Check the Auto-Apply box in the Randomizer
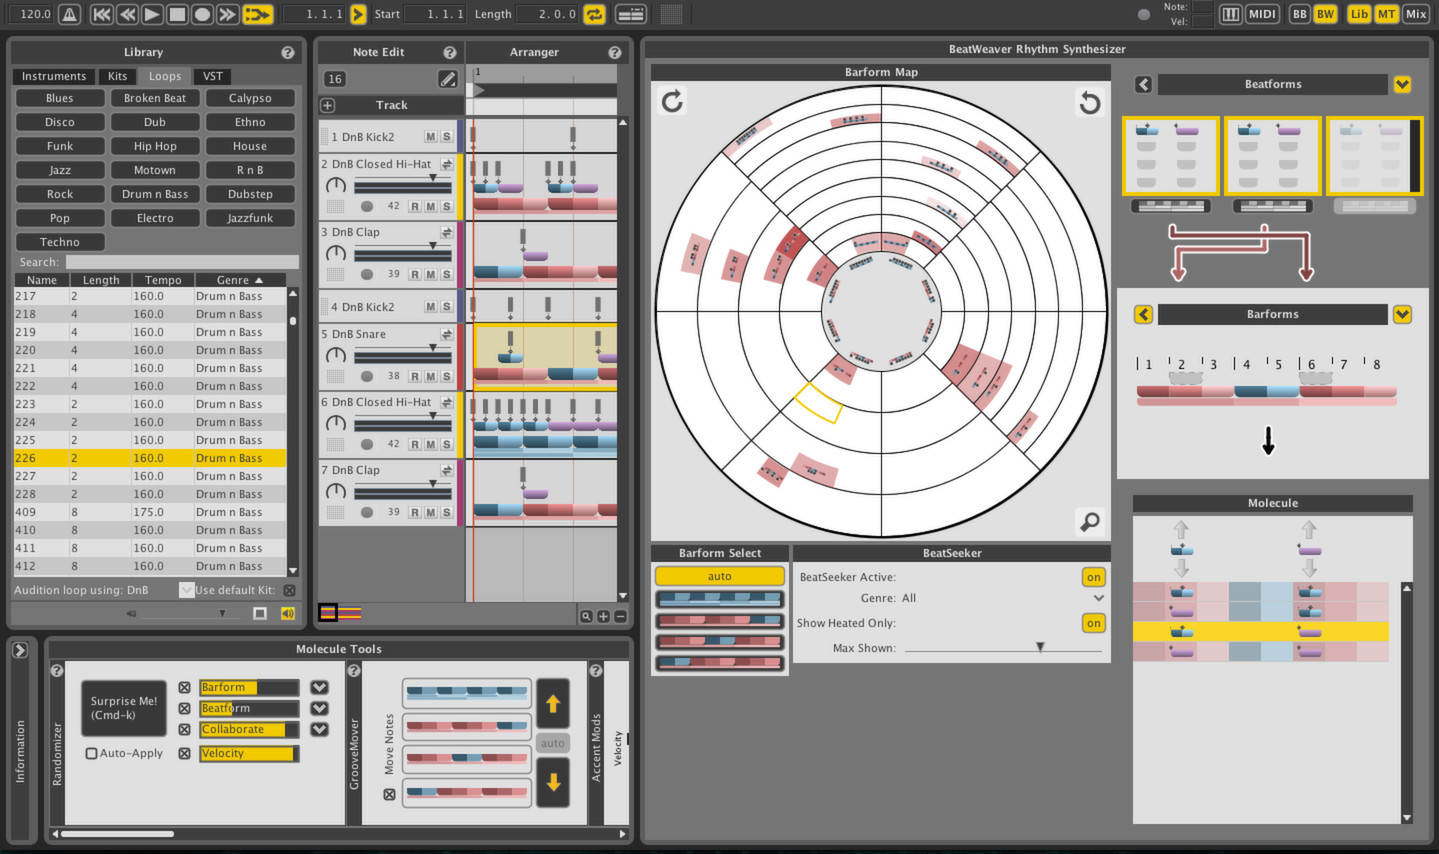This screenshot has width=1439, height=854. click(91, 753)
